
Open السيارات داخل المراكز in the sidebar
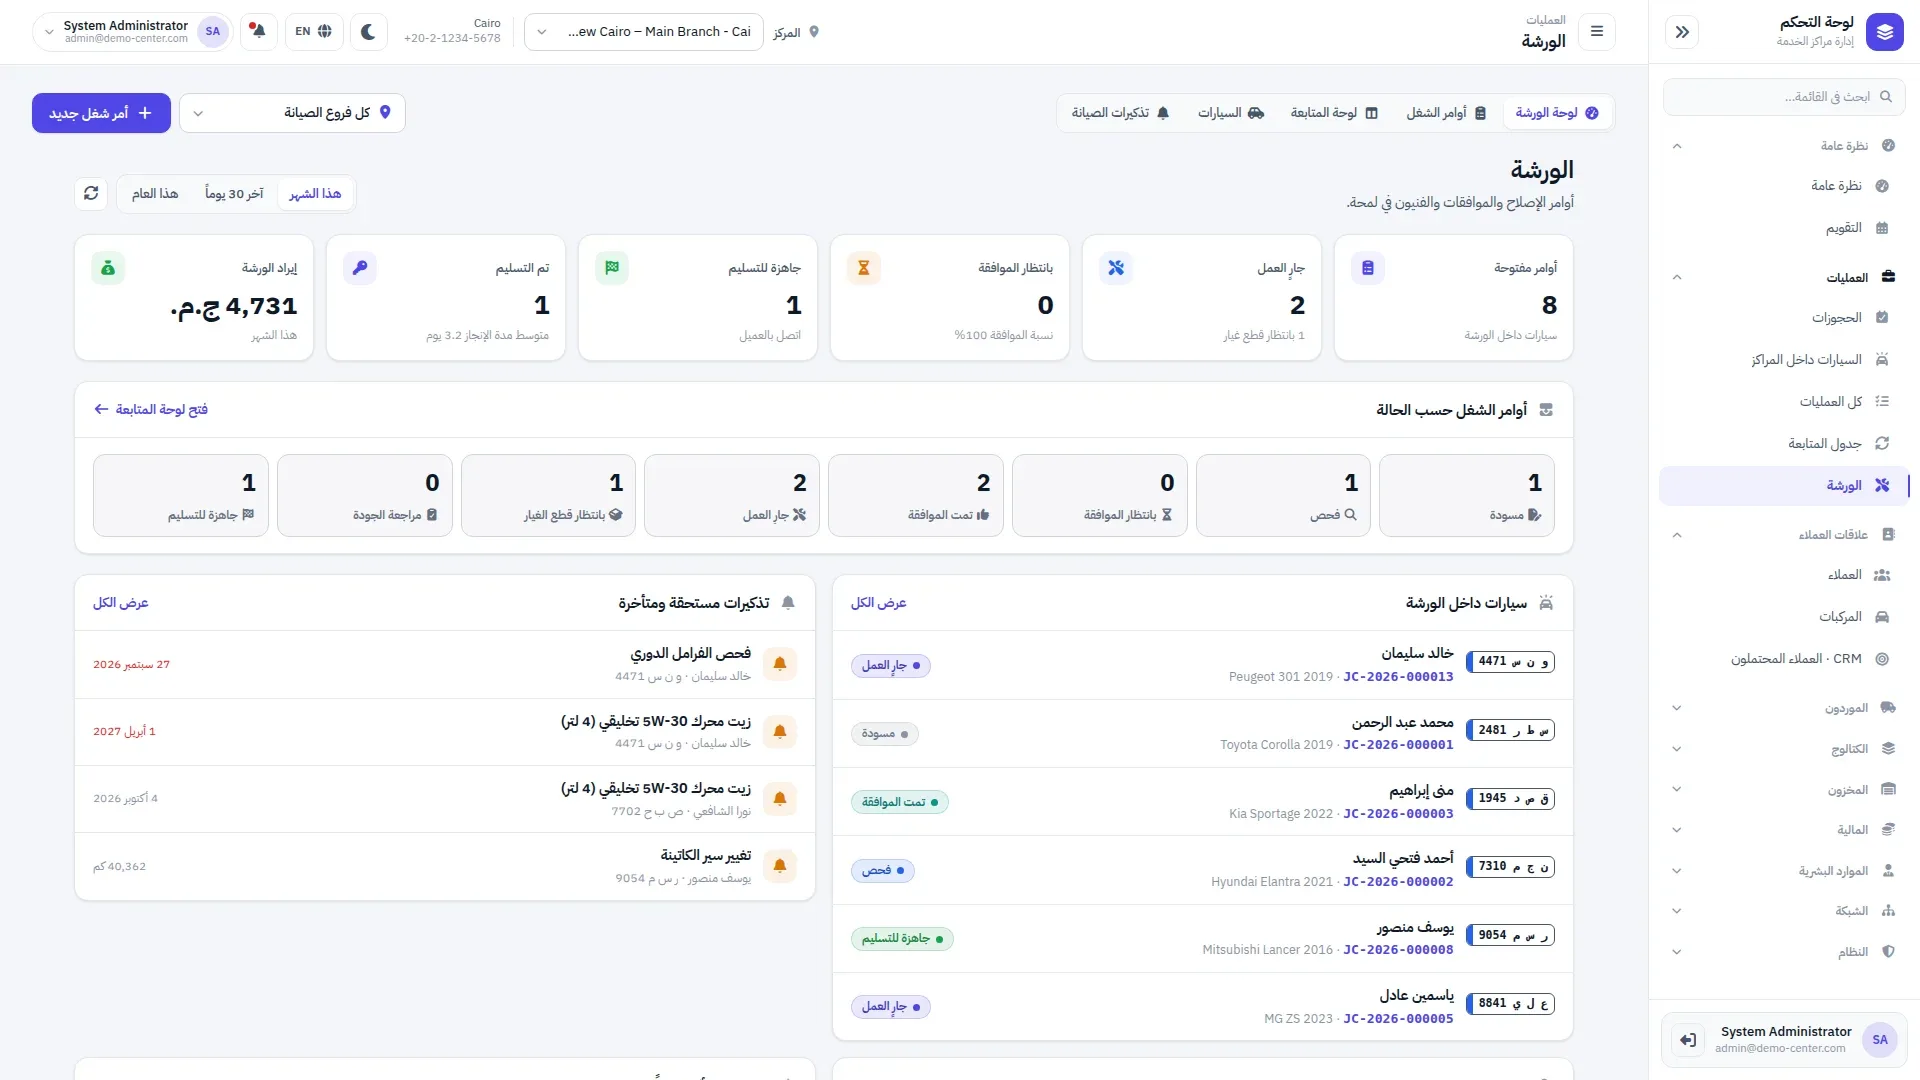coord(1785,360)
